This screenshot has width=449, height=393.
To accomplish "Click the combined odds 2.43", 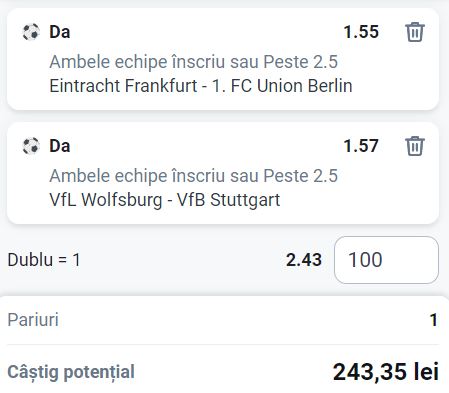I will (304, 260).
